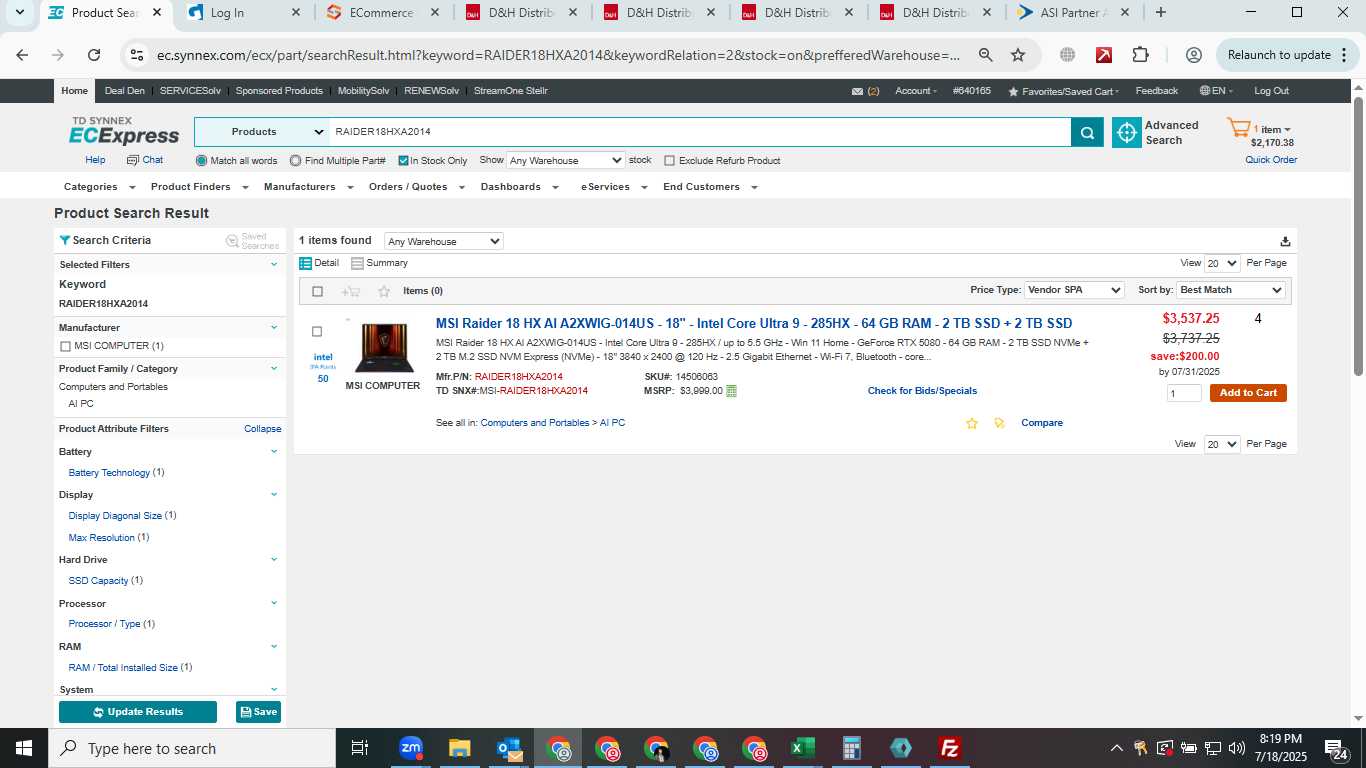Launch FileZilla from the taskbar
The height and width of the screenshot is (768, 1366).
point(950,748)
